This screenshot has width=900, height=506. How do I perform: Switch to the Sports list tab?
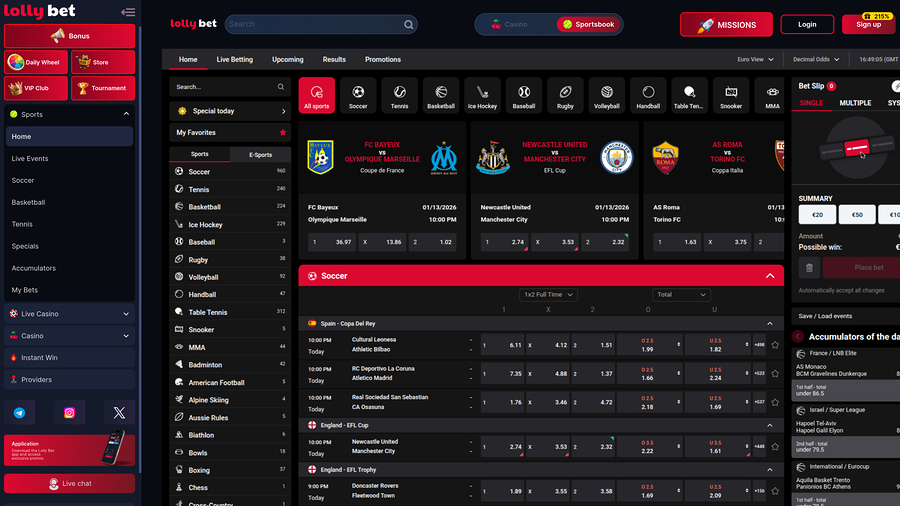point(200,154)
